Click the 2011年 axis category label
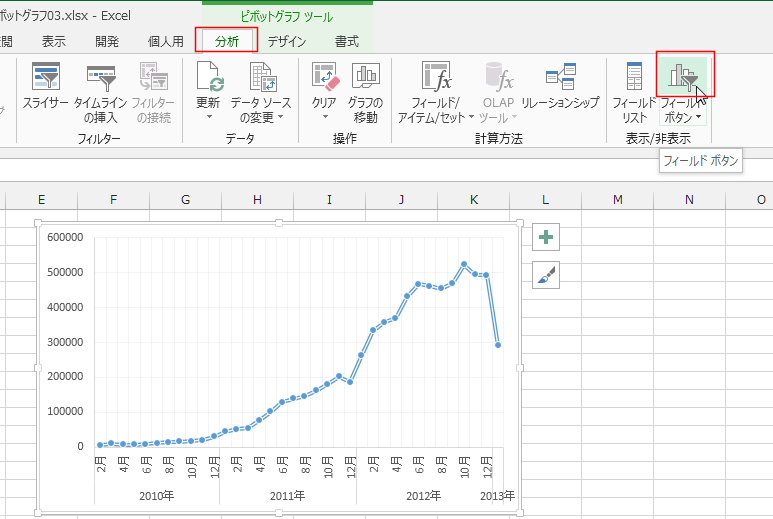The width and height of the screenshot is (773, 519). coord(287,496)
